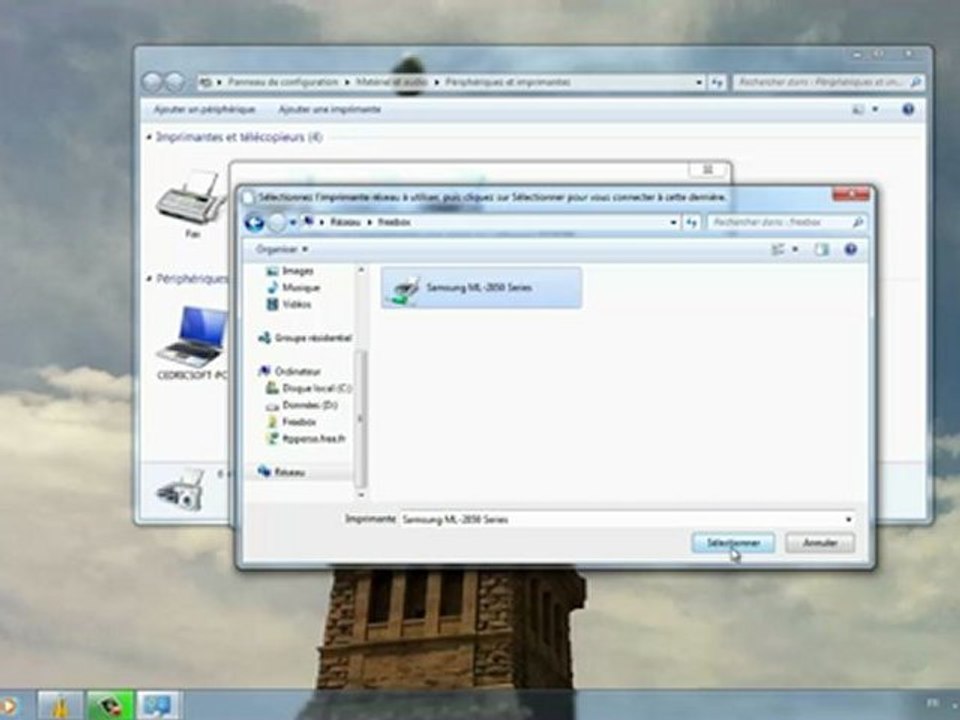Open Données (D:) drive in the navigation pane
Screen dimensions: 960x720
coord(302,405)
